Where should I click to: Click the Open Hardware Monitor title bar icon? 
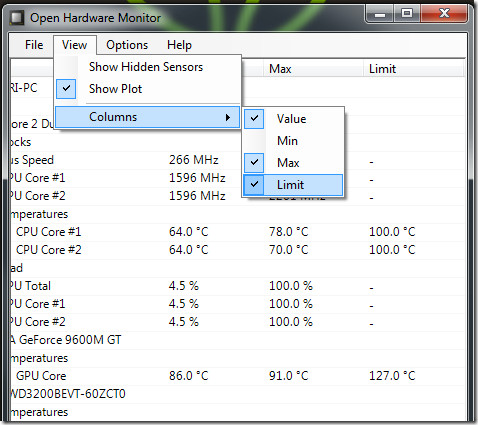coord(17,18)
